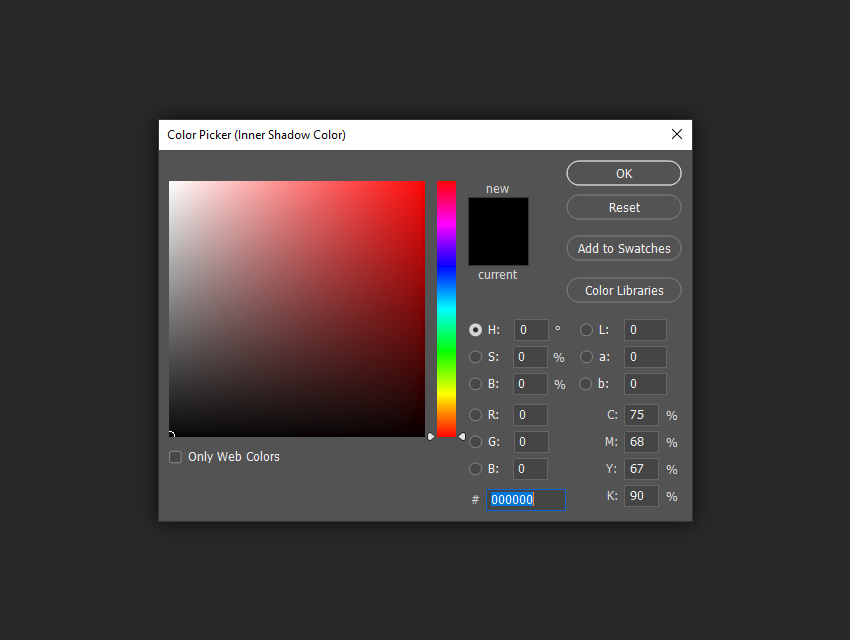
Task: Open Add to Swatches
Action: point(623,248)
